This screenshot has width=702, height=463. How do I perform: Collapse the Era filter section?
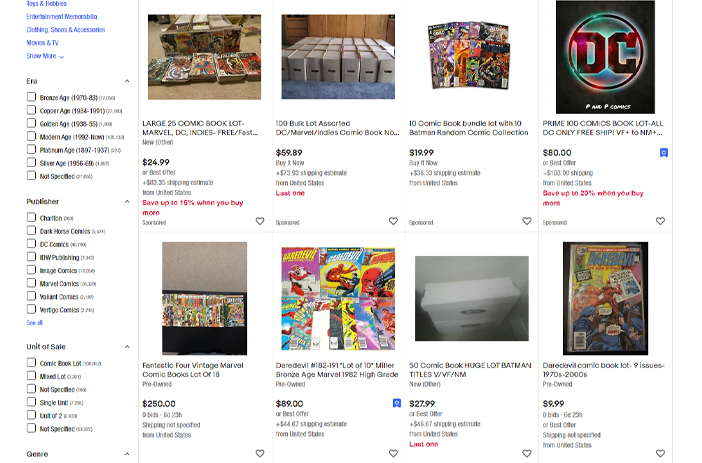pyautogui.click(x=127, y=81)
